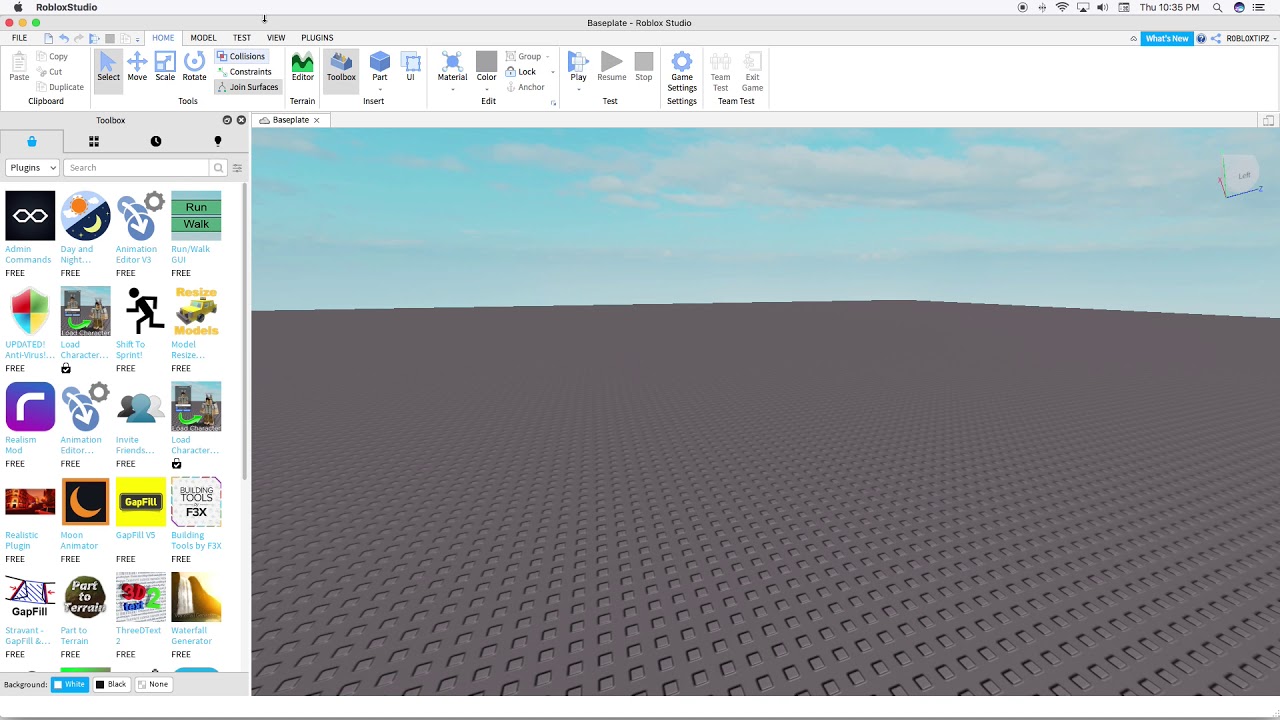Expand the Color dropdown arrow

(486, 90)
